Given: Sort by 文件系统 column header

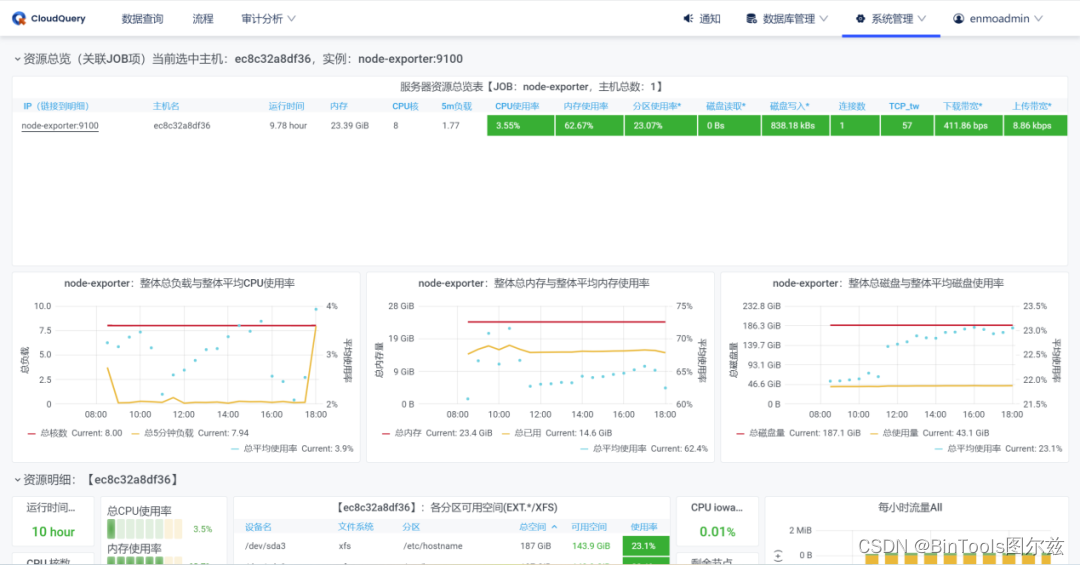Looking at the screenshot, I should point(355,527).
